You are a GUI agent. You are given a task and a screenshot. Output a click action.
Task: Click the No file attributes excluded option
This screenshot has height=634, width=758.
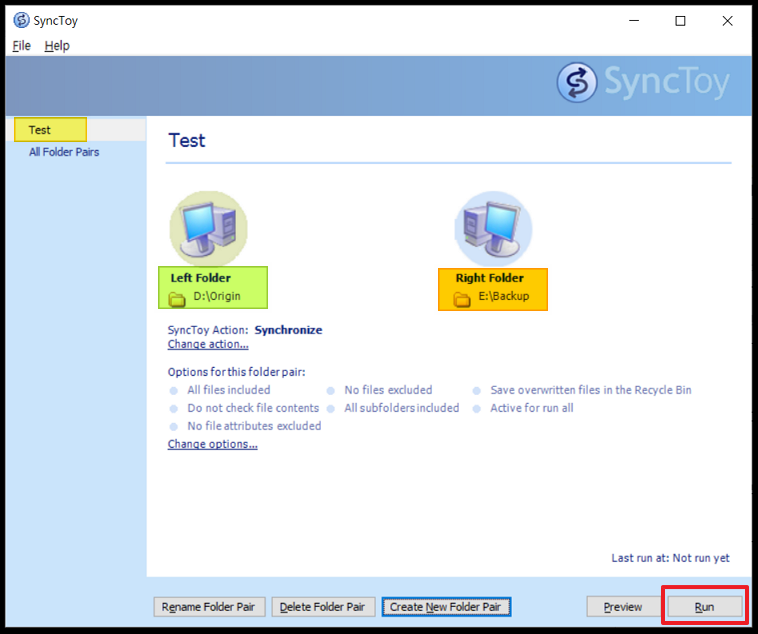pyautogui.click(x=254, y=426)
